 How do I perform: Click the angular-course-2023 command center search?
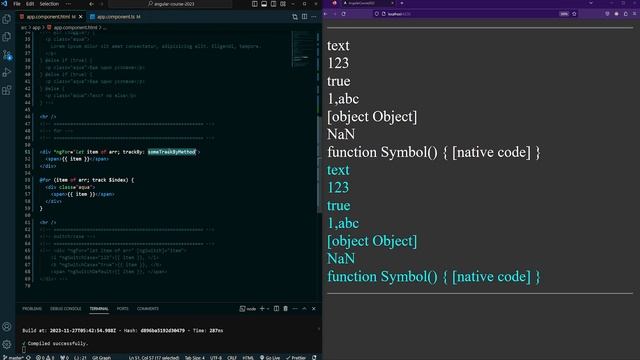pos(170,4)
